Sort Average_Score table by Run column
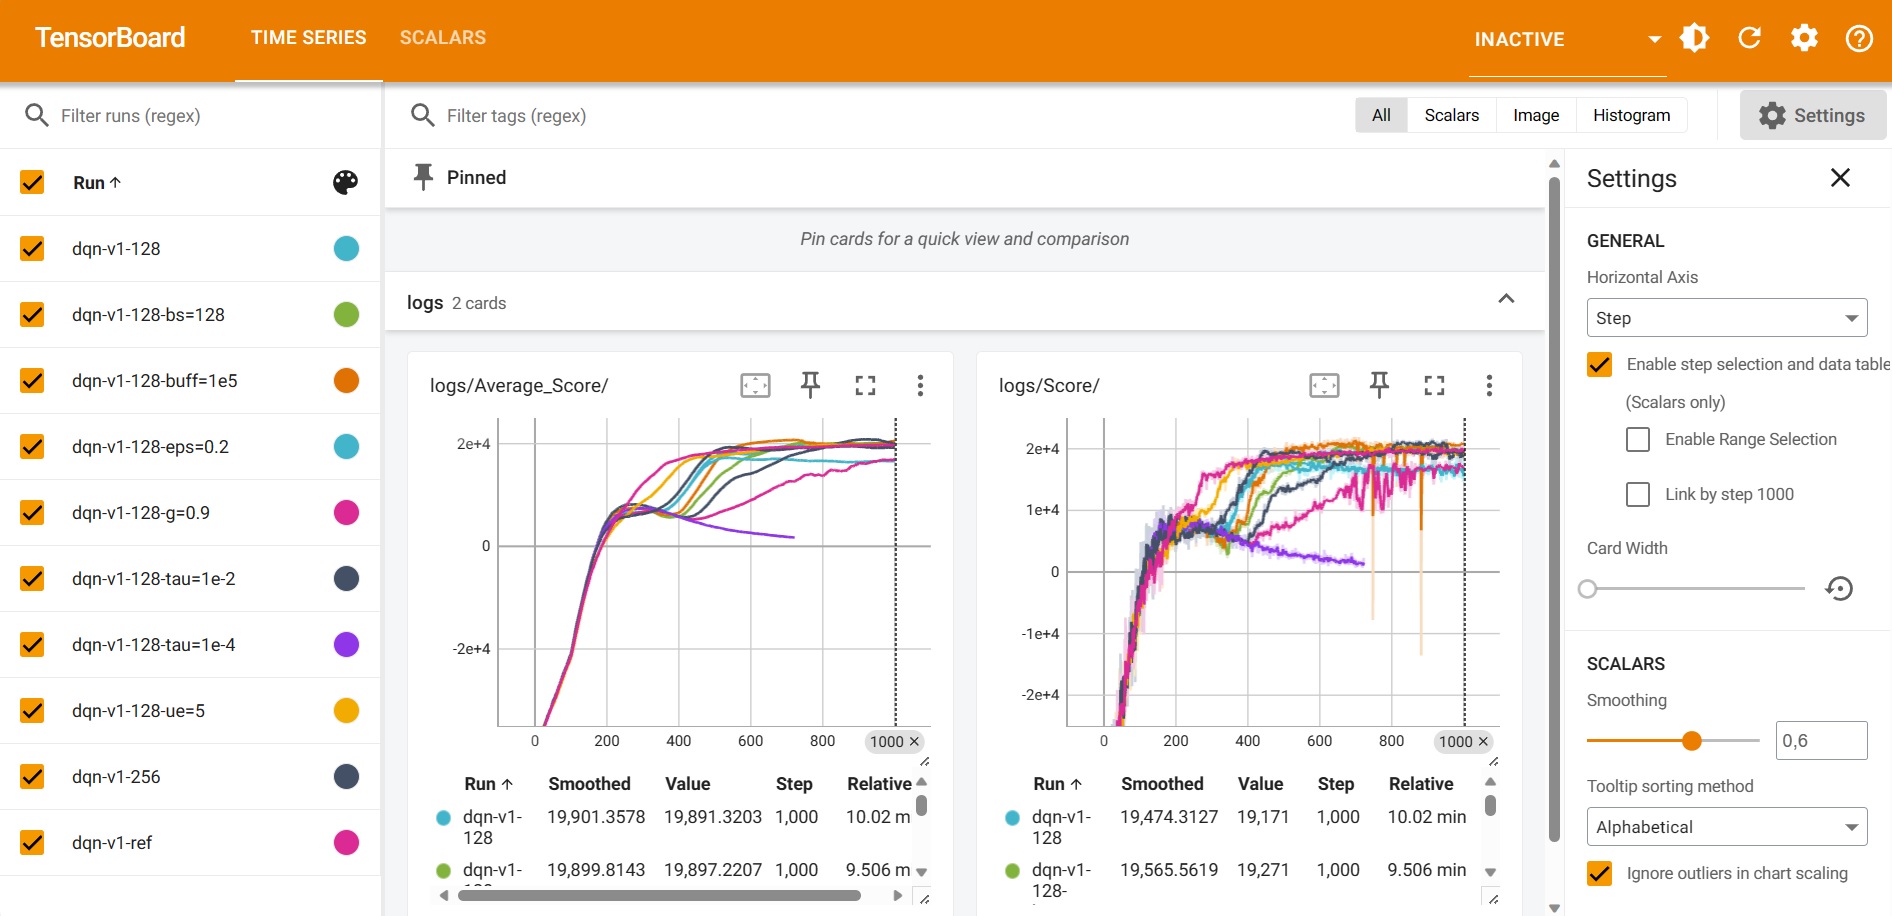 pos(488,784)
